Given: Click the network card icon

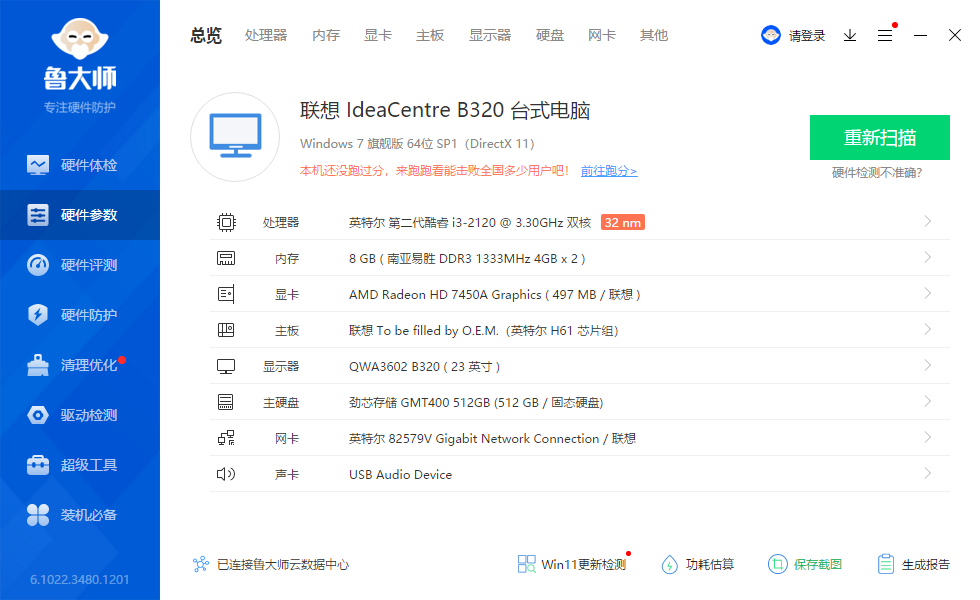Looking at the screenshot, I should (x=226, y=438).
